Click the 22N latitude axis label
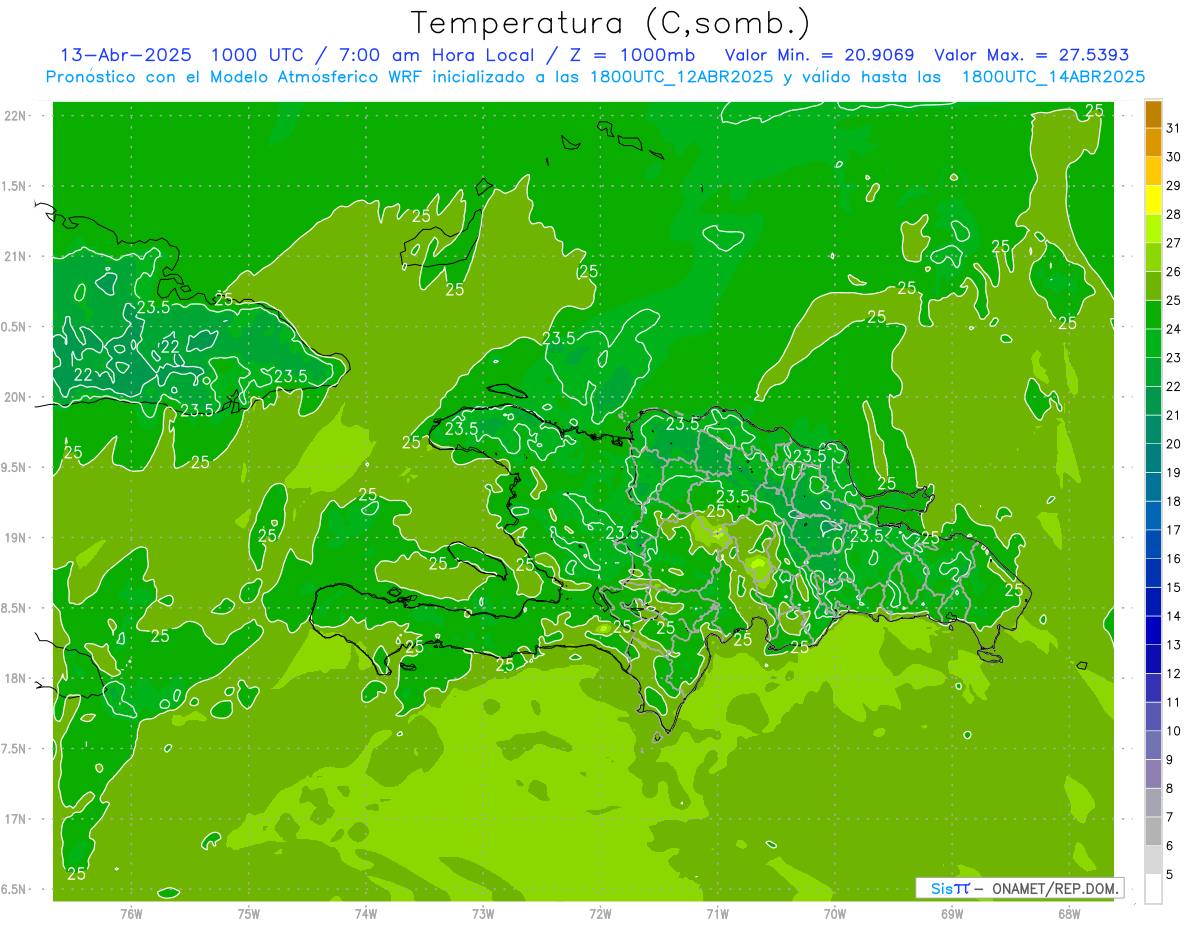Viewport: 1200px width, 927px height. [x=16, y=116]
